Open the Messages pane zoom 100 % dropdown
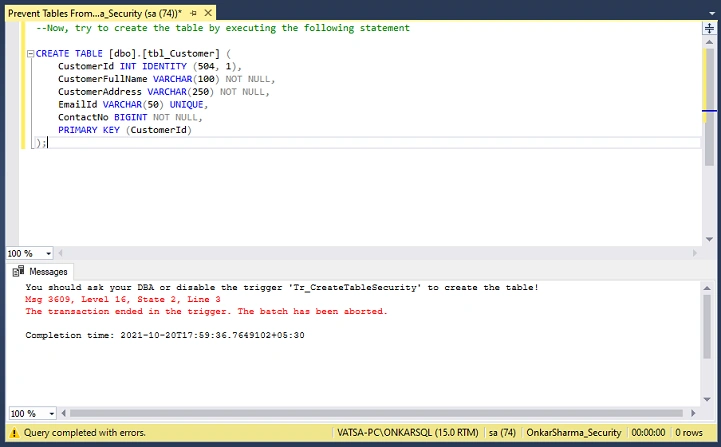This screenshot has width=721, height=447. (x=52, y=413)
